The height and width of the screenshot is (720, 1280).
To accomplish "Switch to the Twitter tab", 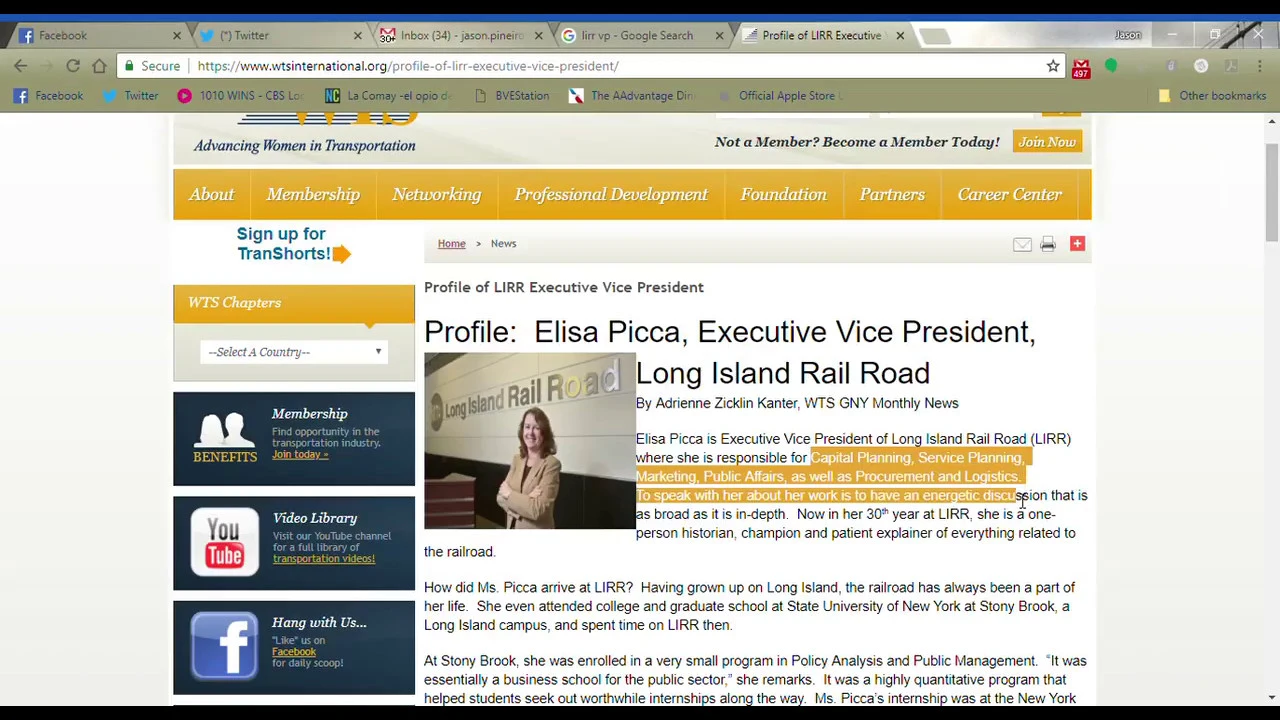I will pos(279,36).
